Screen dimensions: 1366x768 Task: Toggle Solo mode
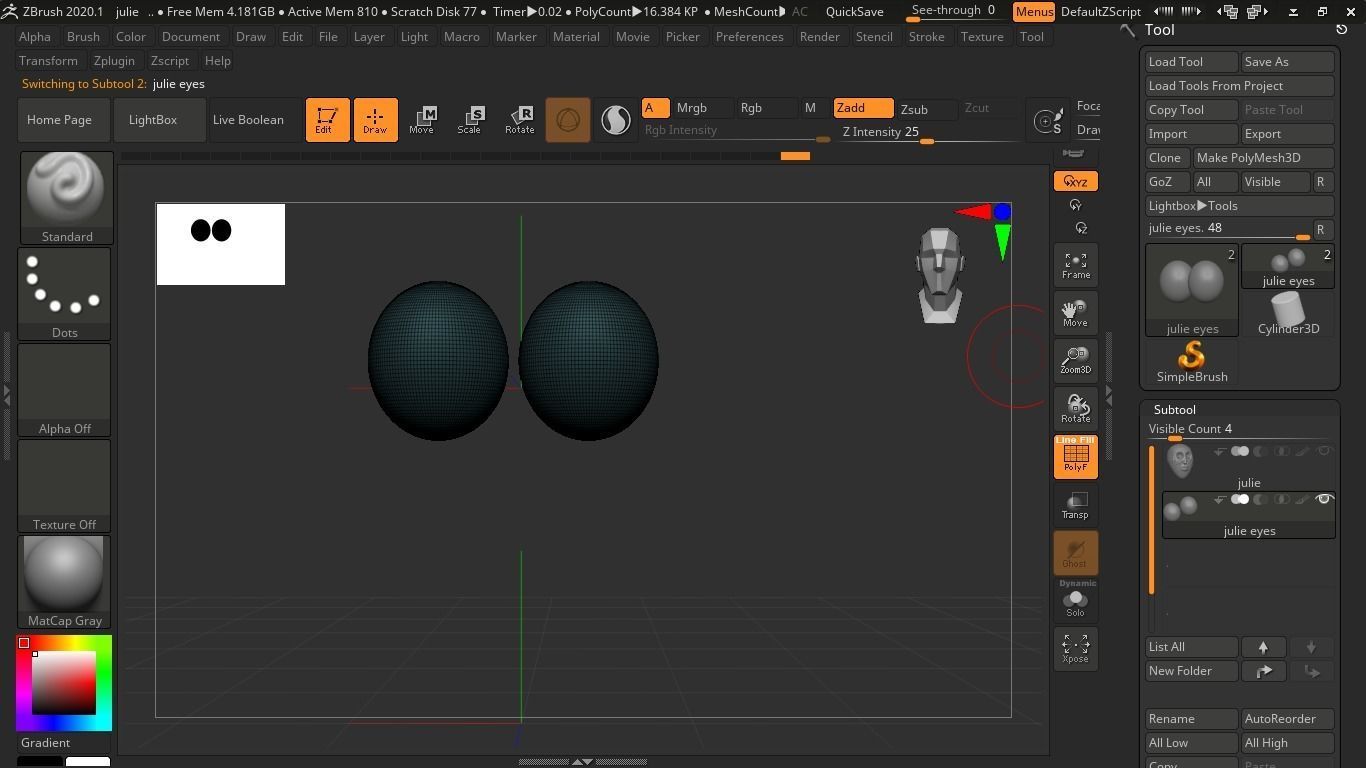pyautogui.click(x=1075, y=600)
